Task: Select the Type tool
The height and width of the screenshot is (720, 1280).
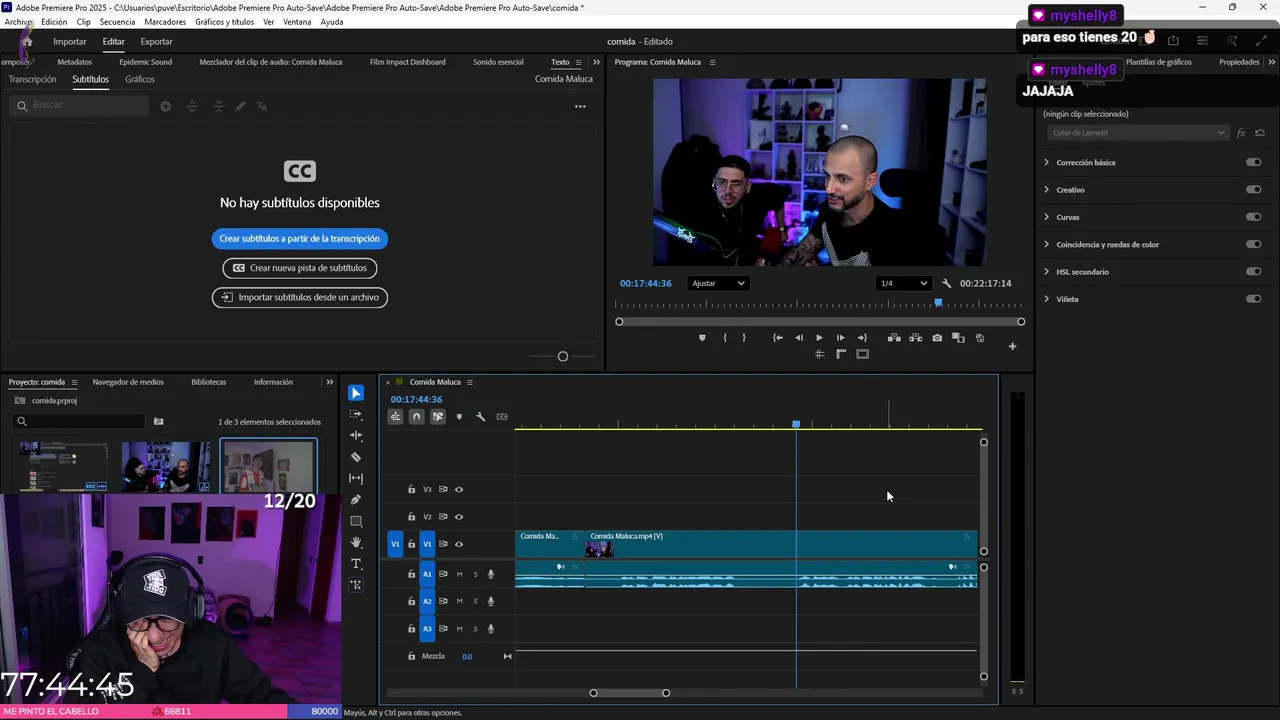Action: 356,564
